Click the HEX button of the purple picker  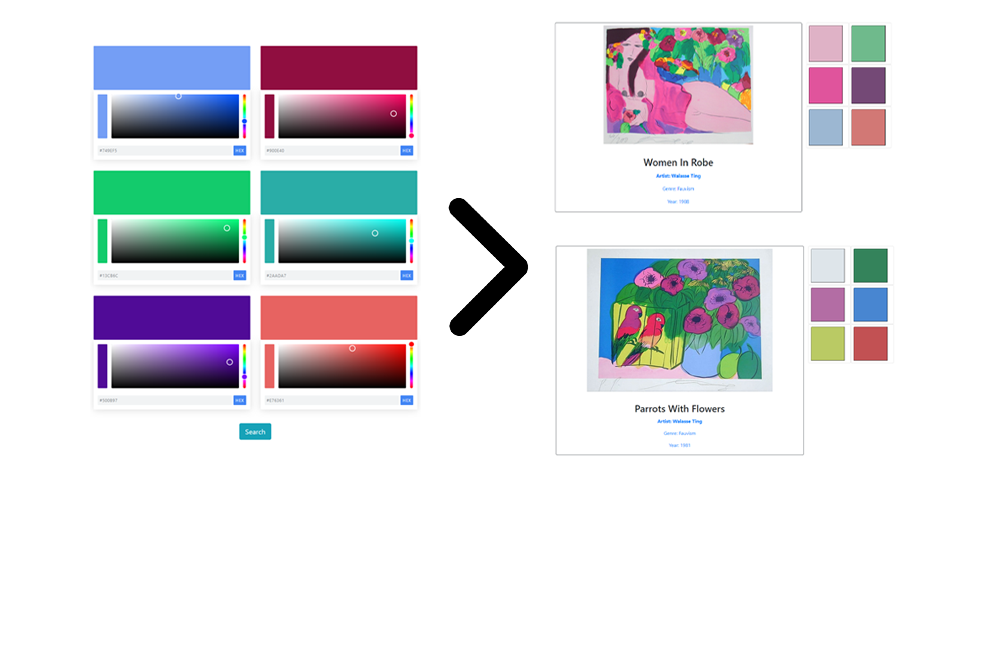pyautogui.click(x=240, y=401)
